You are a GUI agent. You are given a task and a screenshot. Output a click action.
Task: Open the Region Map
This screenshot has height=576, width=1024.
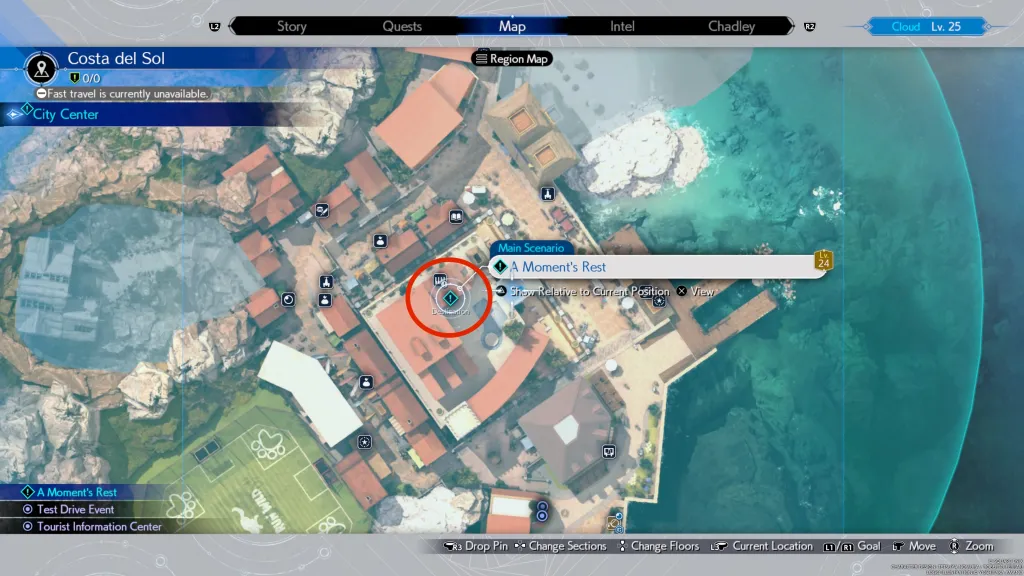(x=513, y=59)
